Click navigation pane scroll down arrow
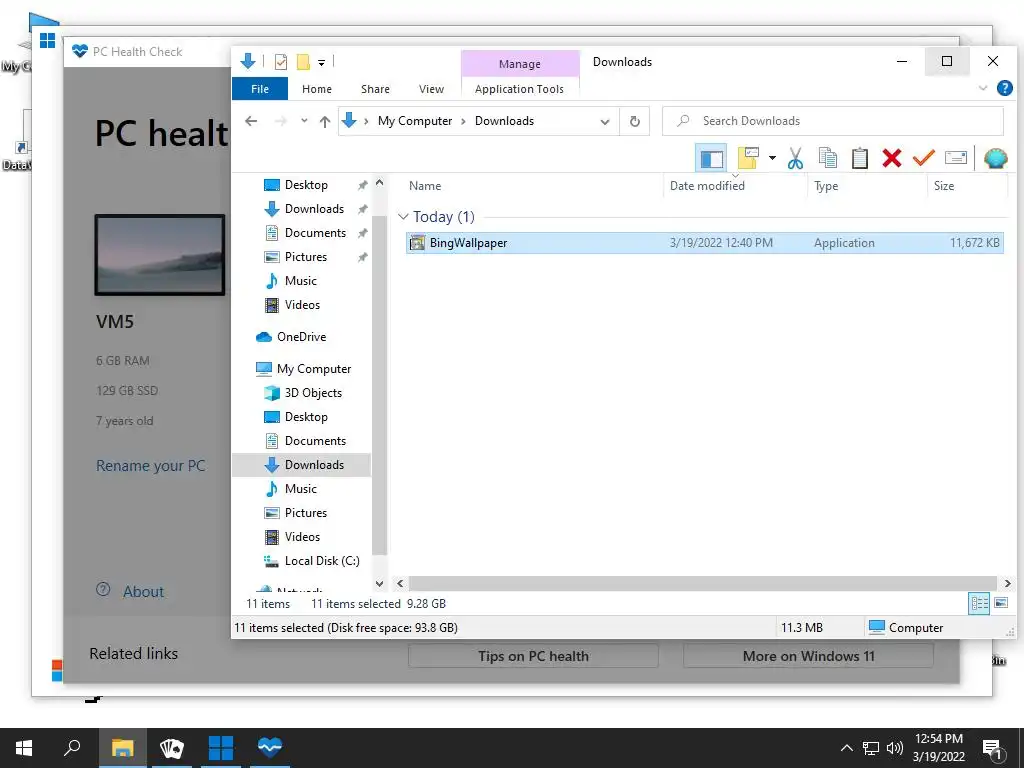This screenshot has width=1024, height=768. pos(379,583)
